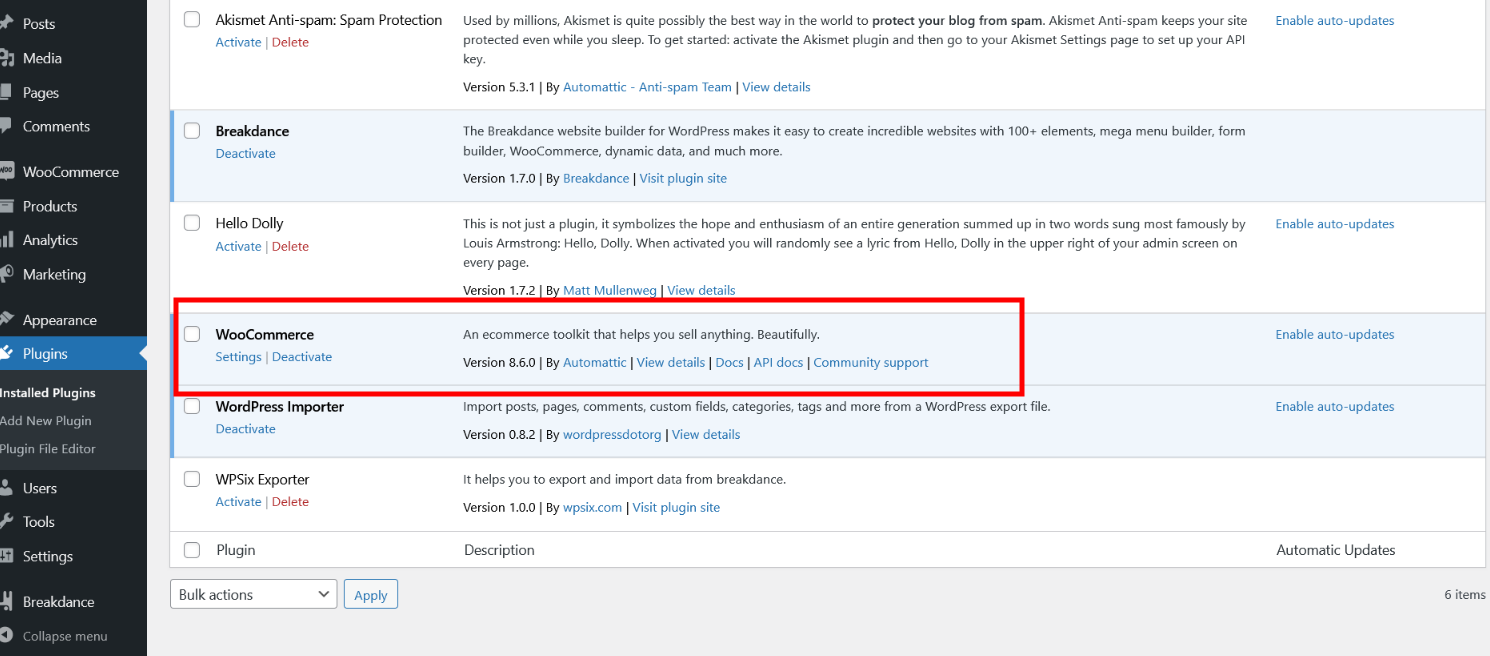Open the Products menu

[x=50, y=206]
